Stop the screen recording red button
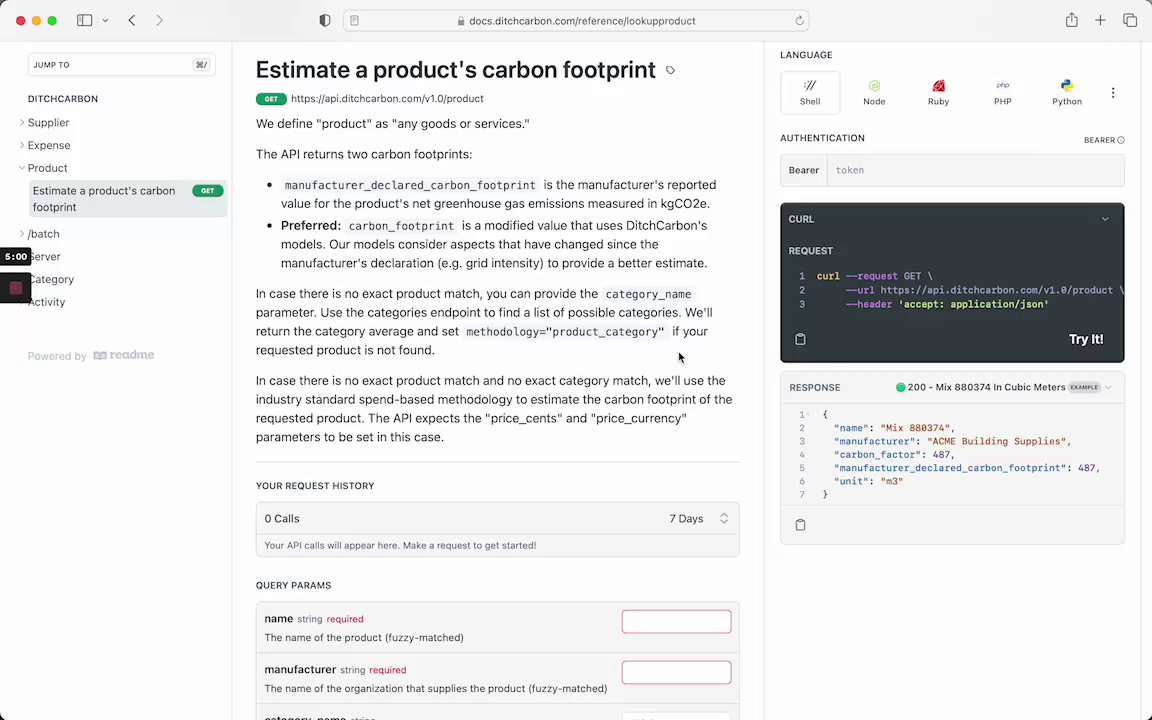 [15, 288]
